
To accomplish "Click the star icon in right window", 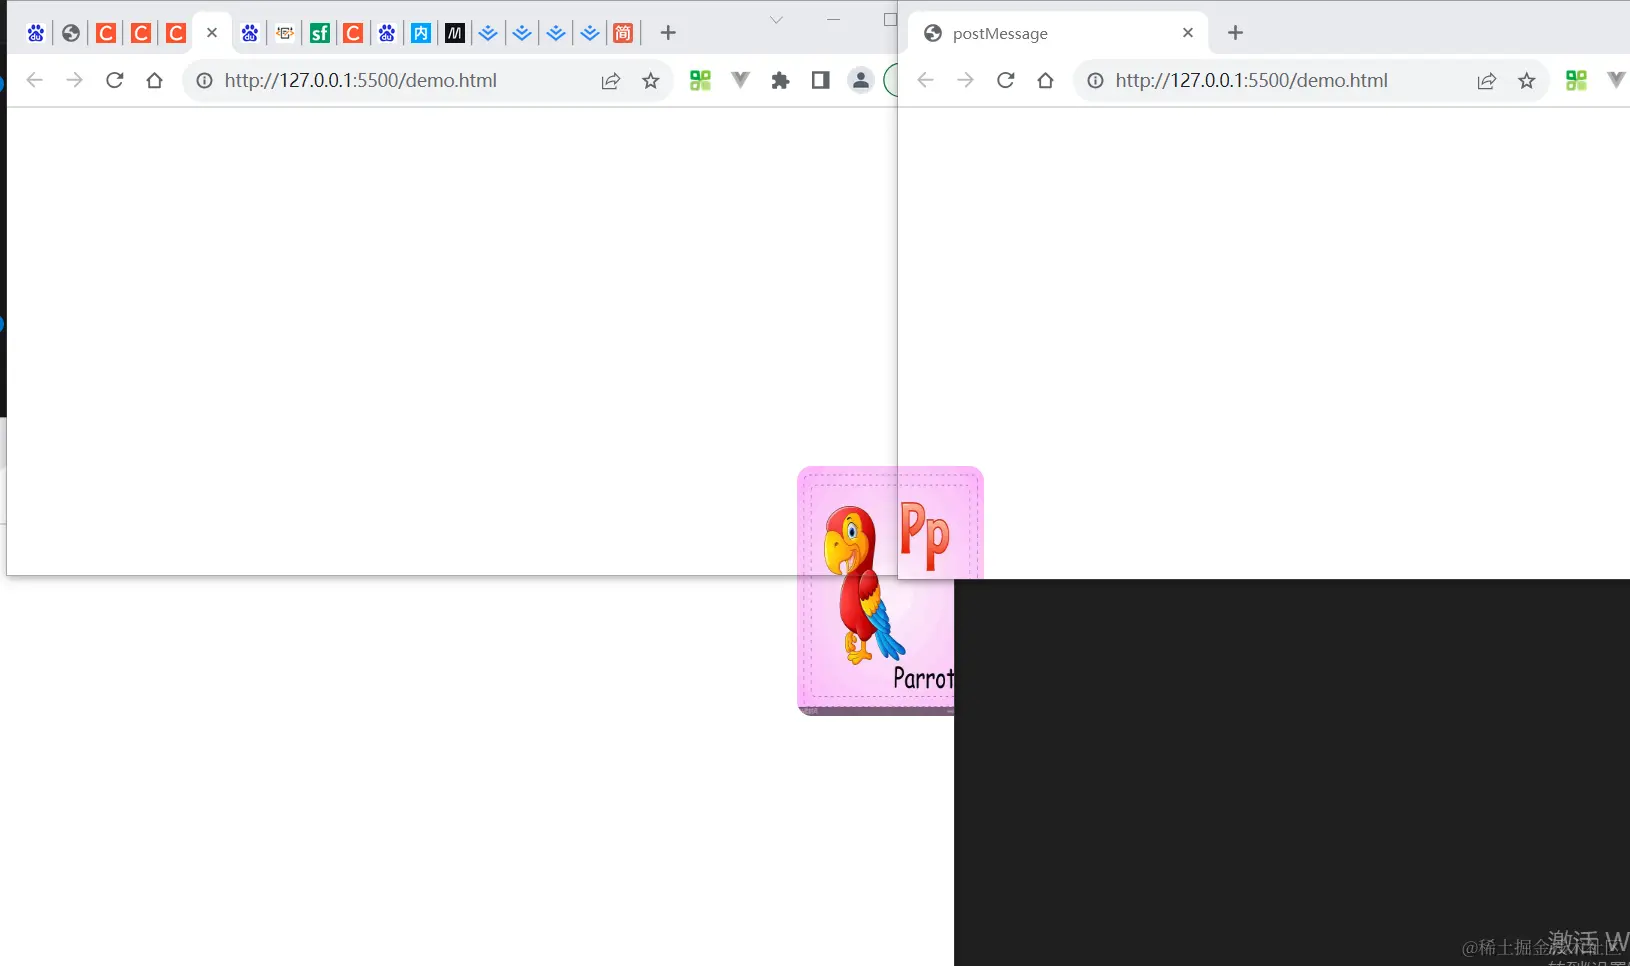I will 1526,81.
